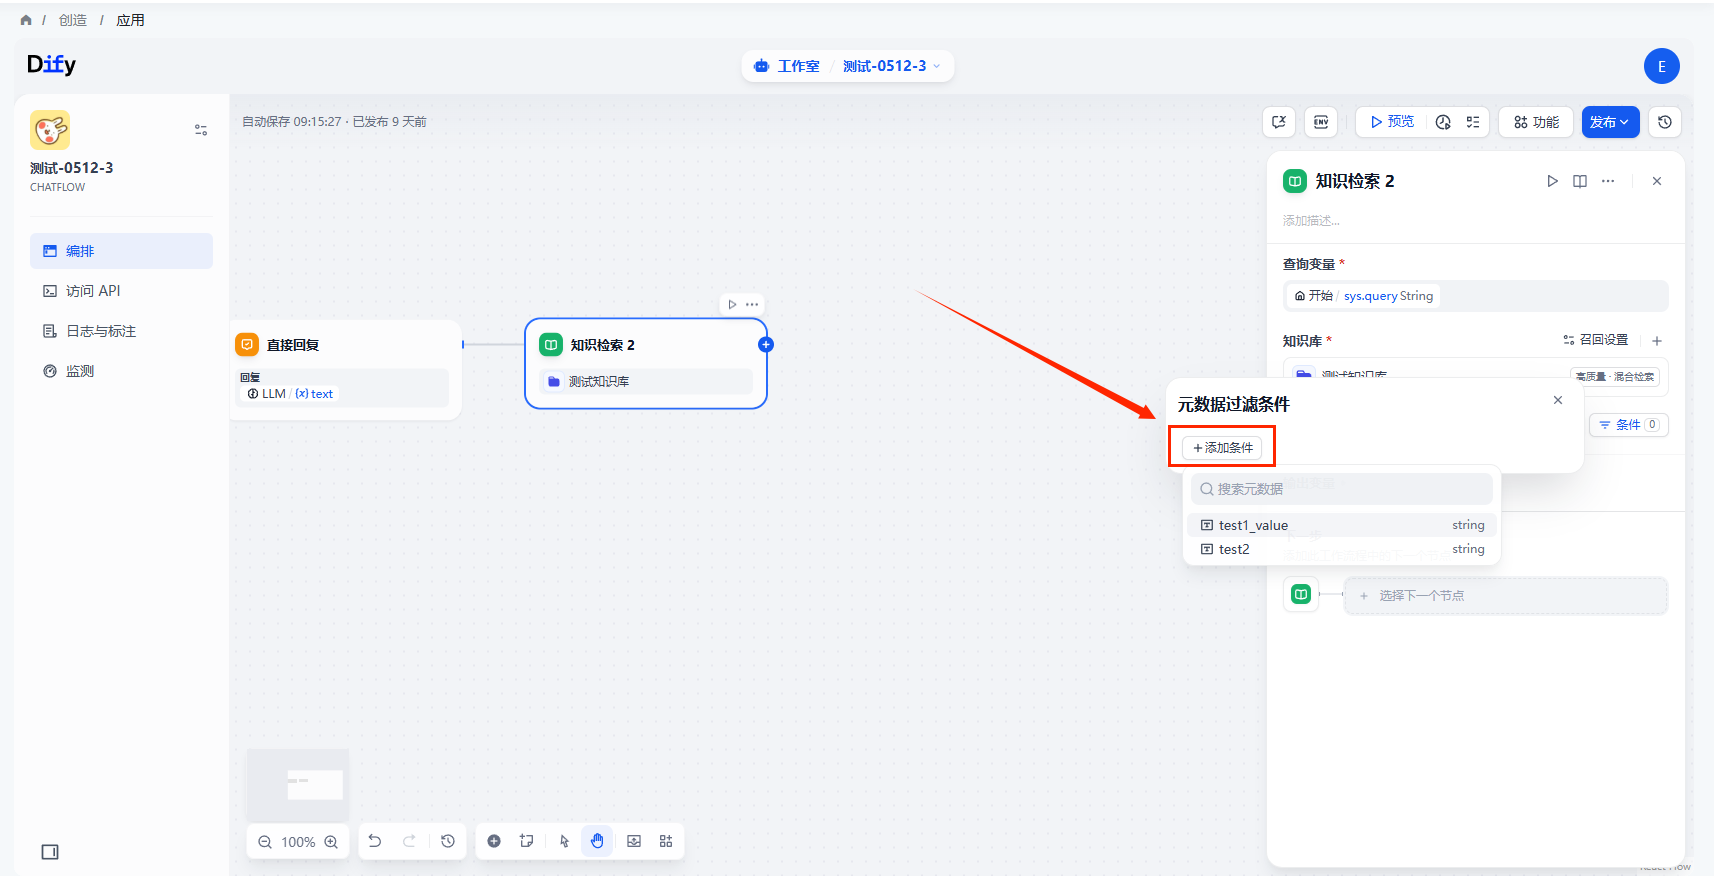This screenshot has width=1714, height=876.
Task: Undo the last canvas change
Action: pyautogui.click(x=375, y=841)
